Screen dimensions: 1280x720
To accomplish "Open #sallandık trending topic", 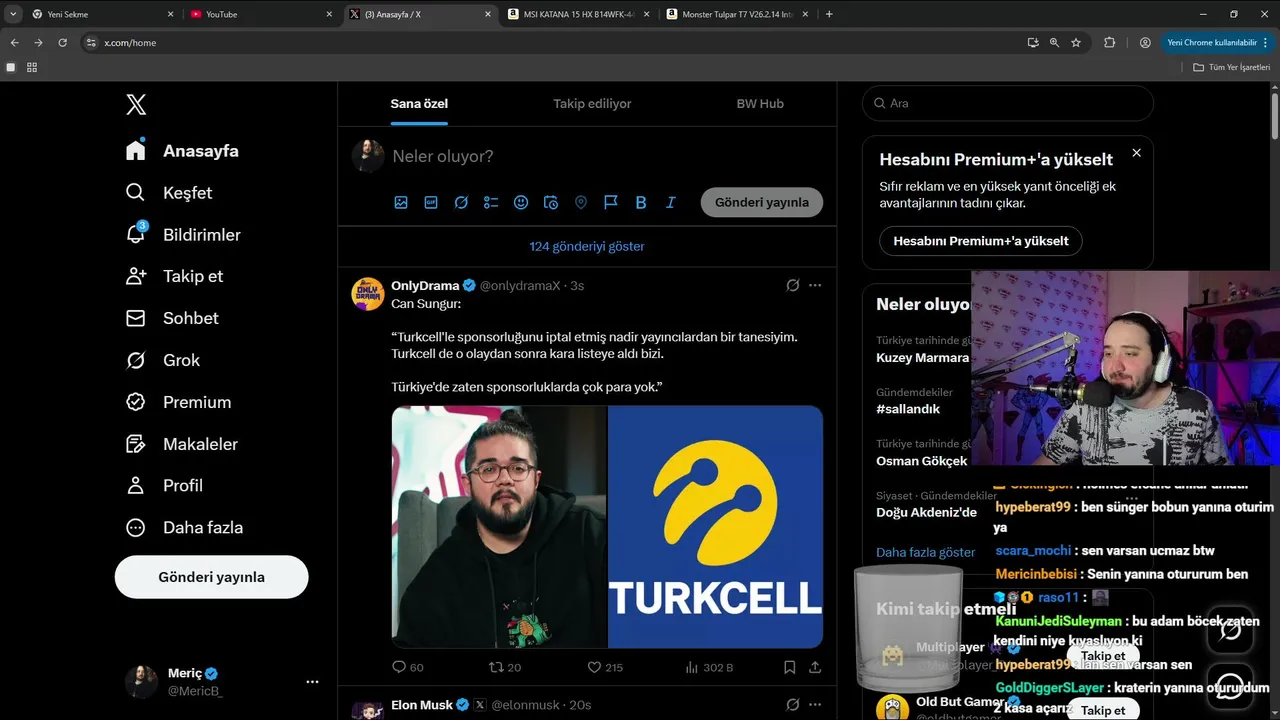I will coord(908,409).
